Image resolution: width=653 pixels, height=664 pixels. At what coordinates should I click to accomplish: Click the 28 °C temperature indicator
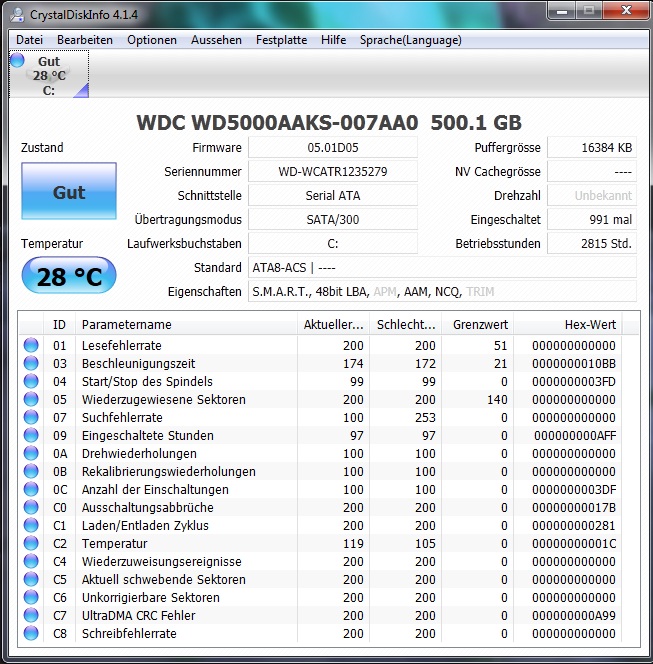point(69,276)
